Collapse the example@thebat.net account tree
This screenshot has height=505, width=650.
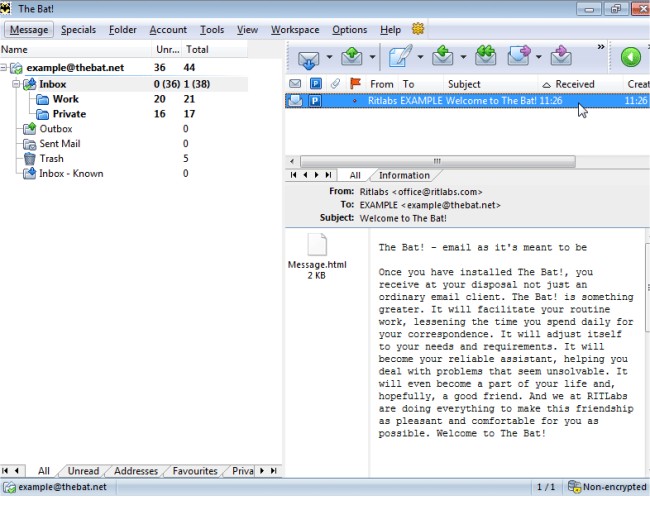coord(5,68)
